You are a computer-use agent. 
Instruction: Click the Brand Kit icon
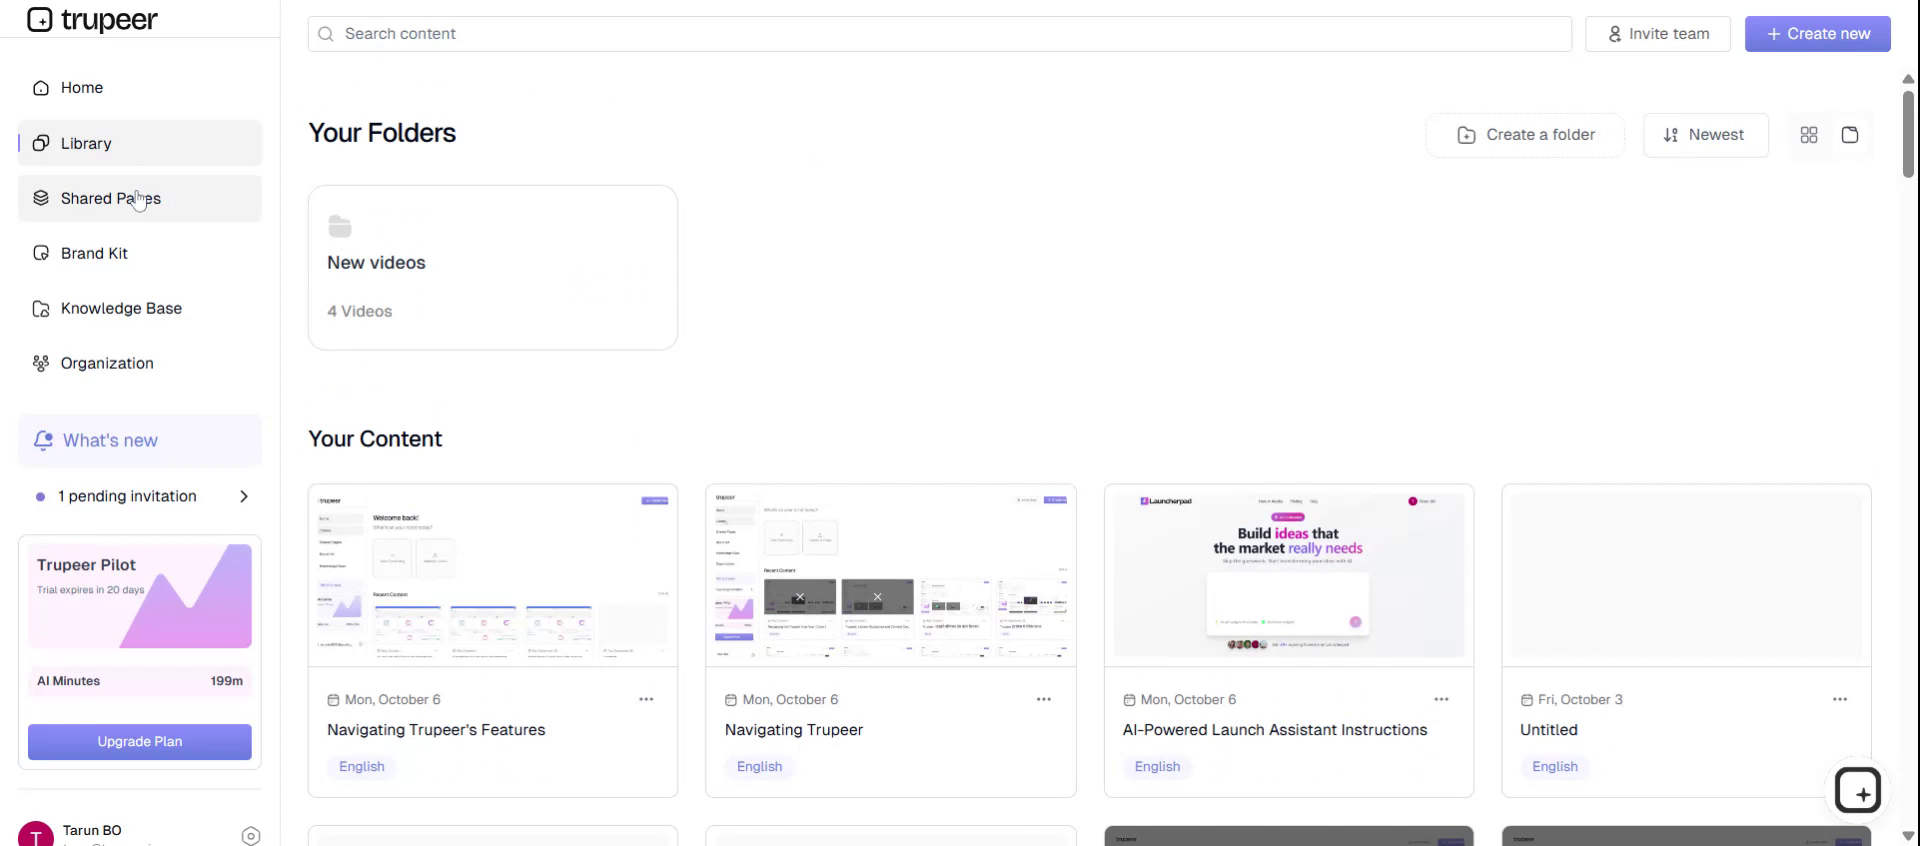click(41, 253)
